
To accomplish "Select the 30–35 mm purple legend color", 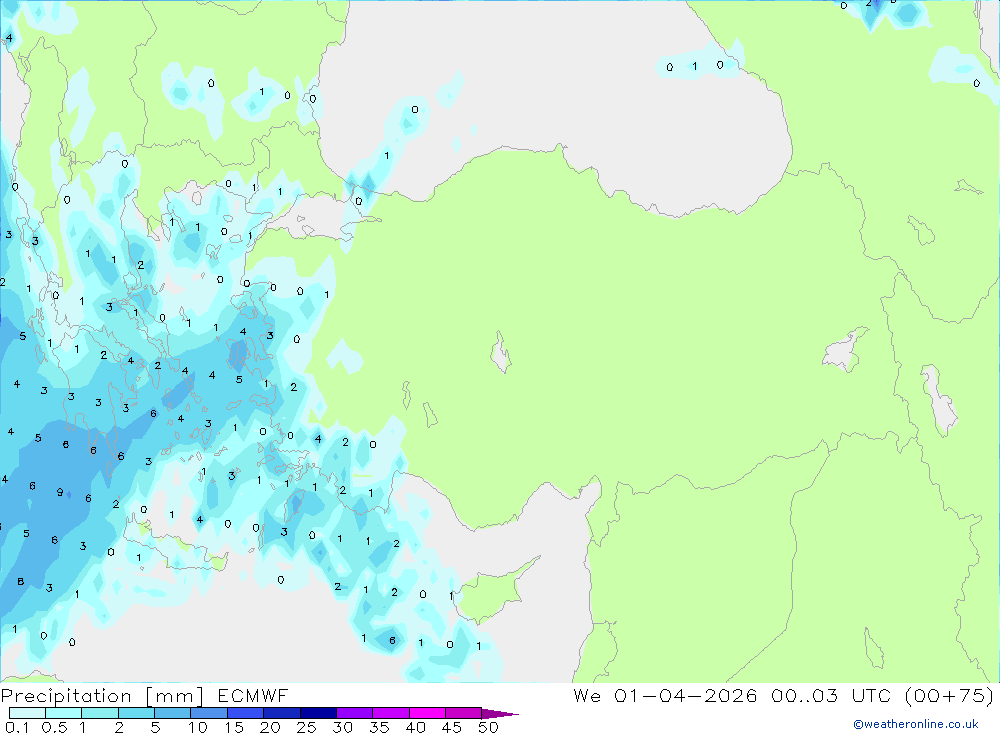I will coord(355,713).
